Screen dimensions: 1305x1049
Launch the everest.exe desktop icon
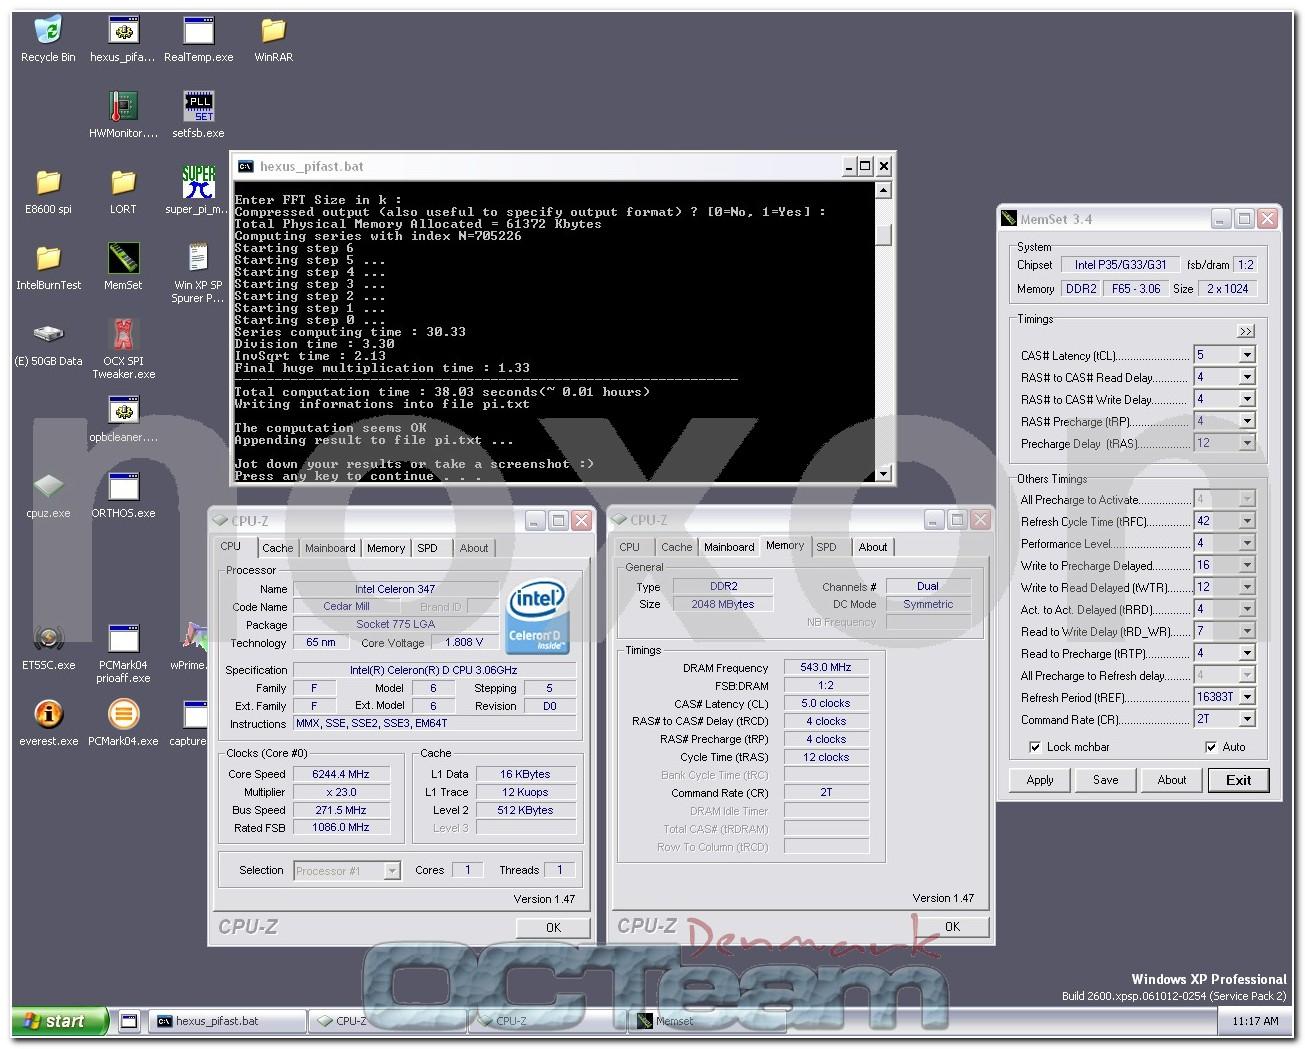[x=48, y=724]
